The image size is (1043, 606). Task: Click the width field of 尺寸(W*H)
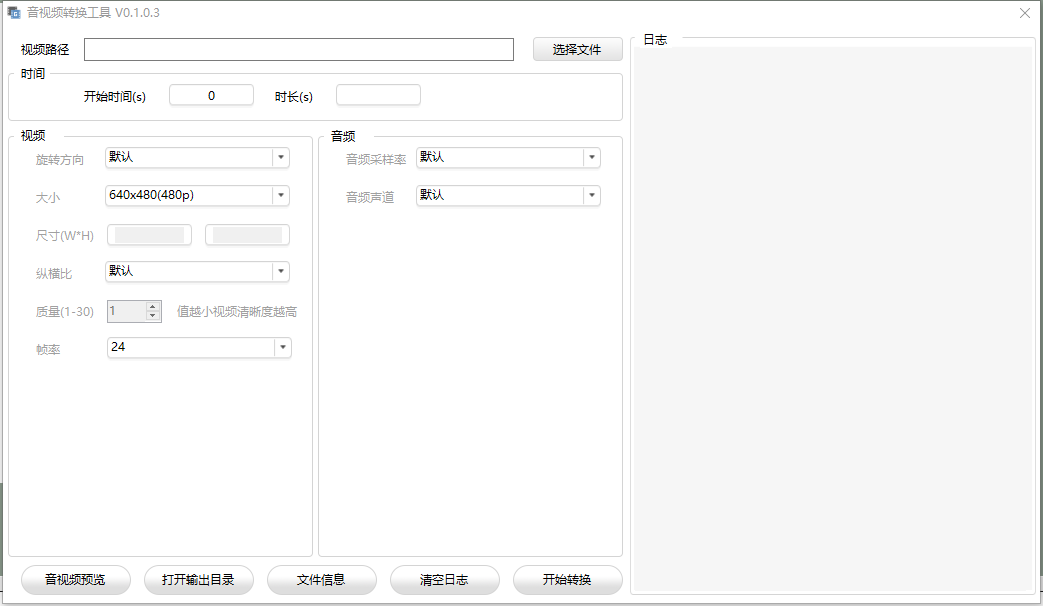click(x=150, y=235)
